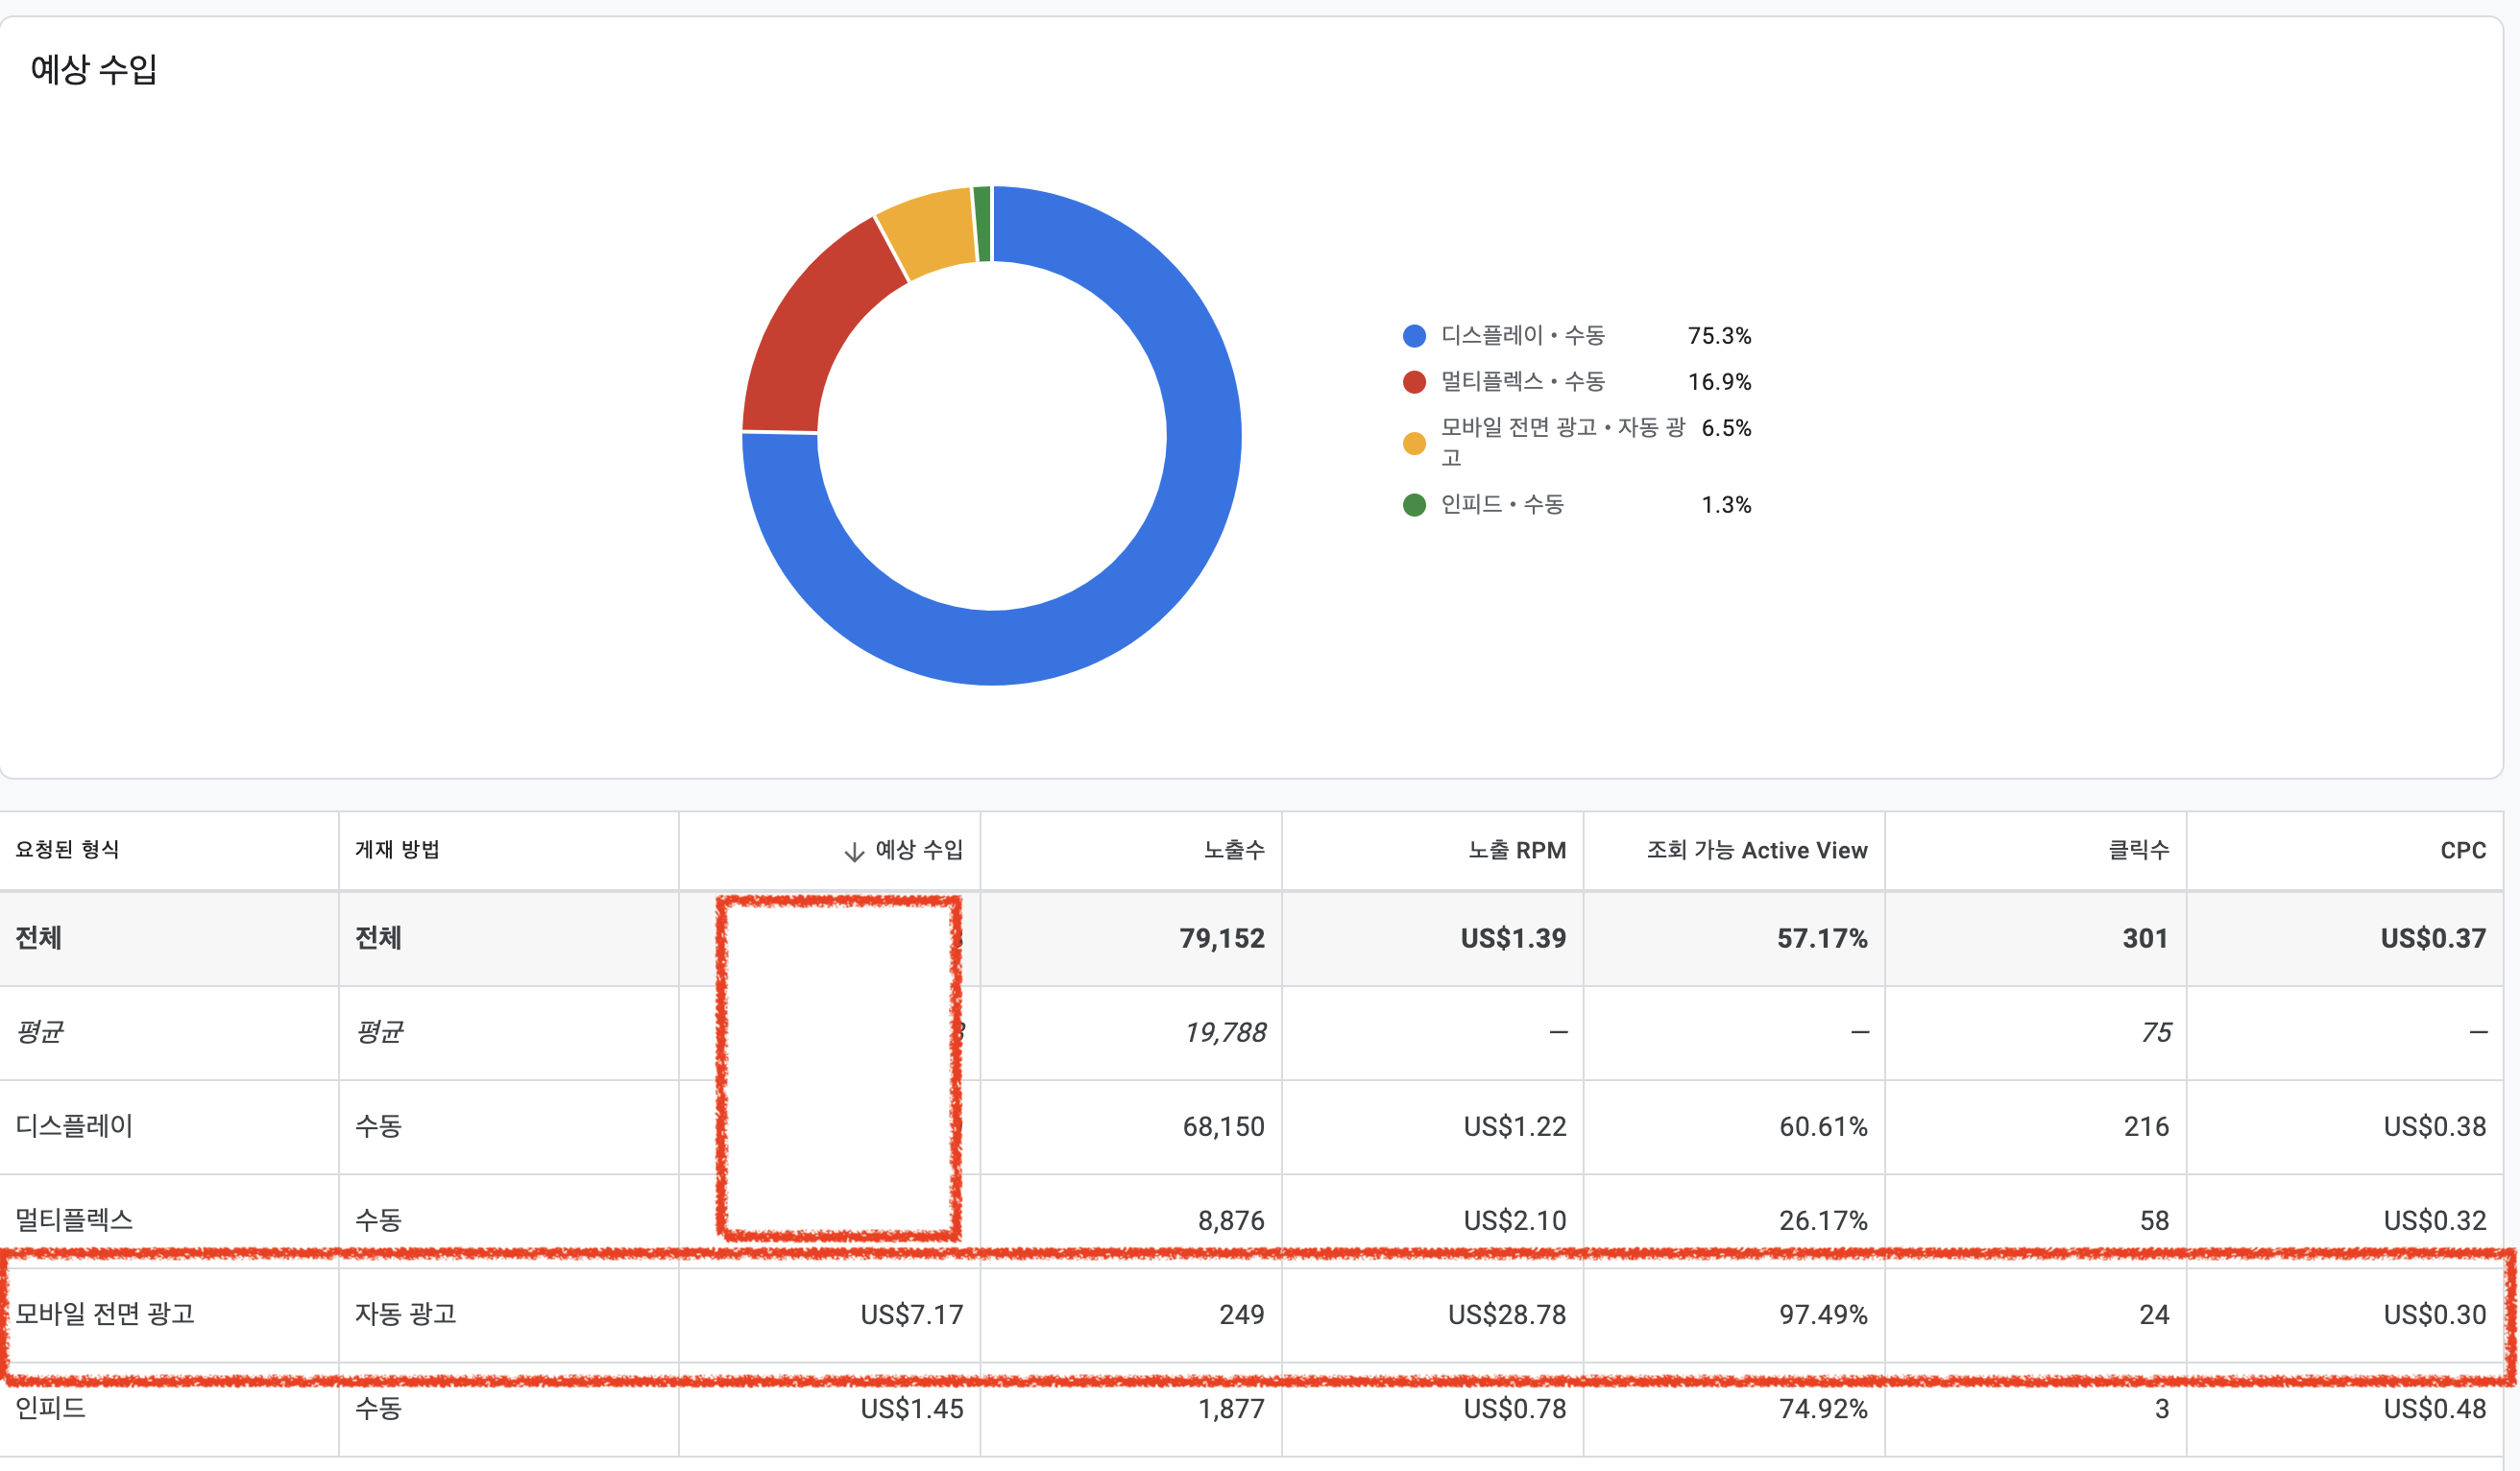Click the 요청된 형식 column header

[x=67, y=850]
